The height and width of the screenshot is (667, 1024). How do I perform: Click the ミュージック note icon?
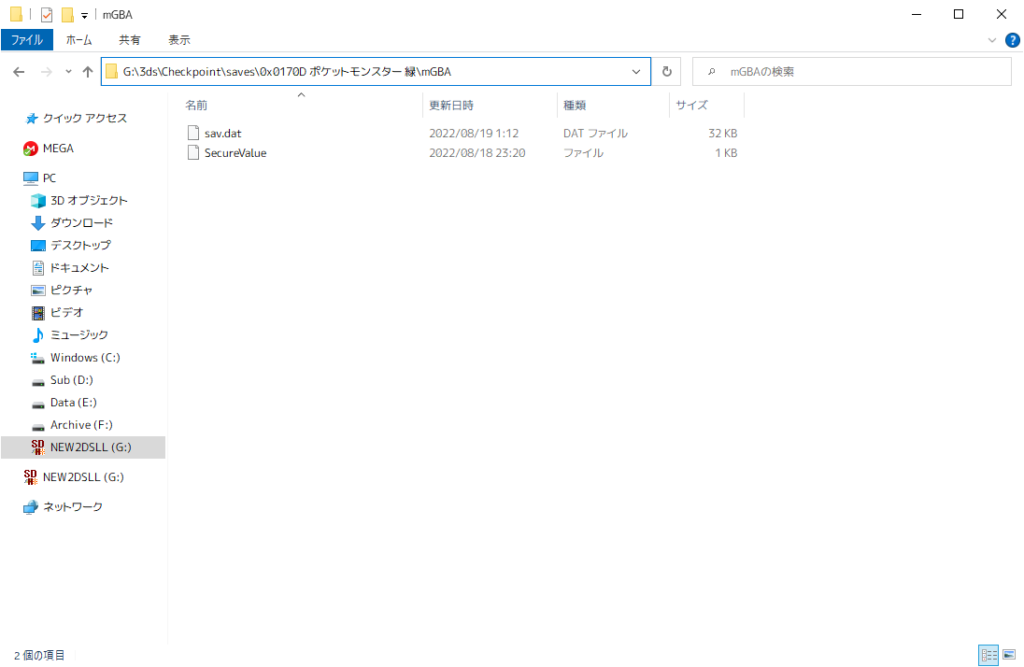[38, 335]
